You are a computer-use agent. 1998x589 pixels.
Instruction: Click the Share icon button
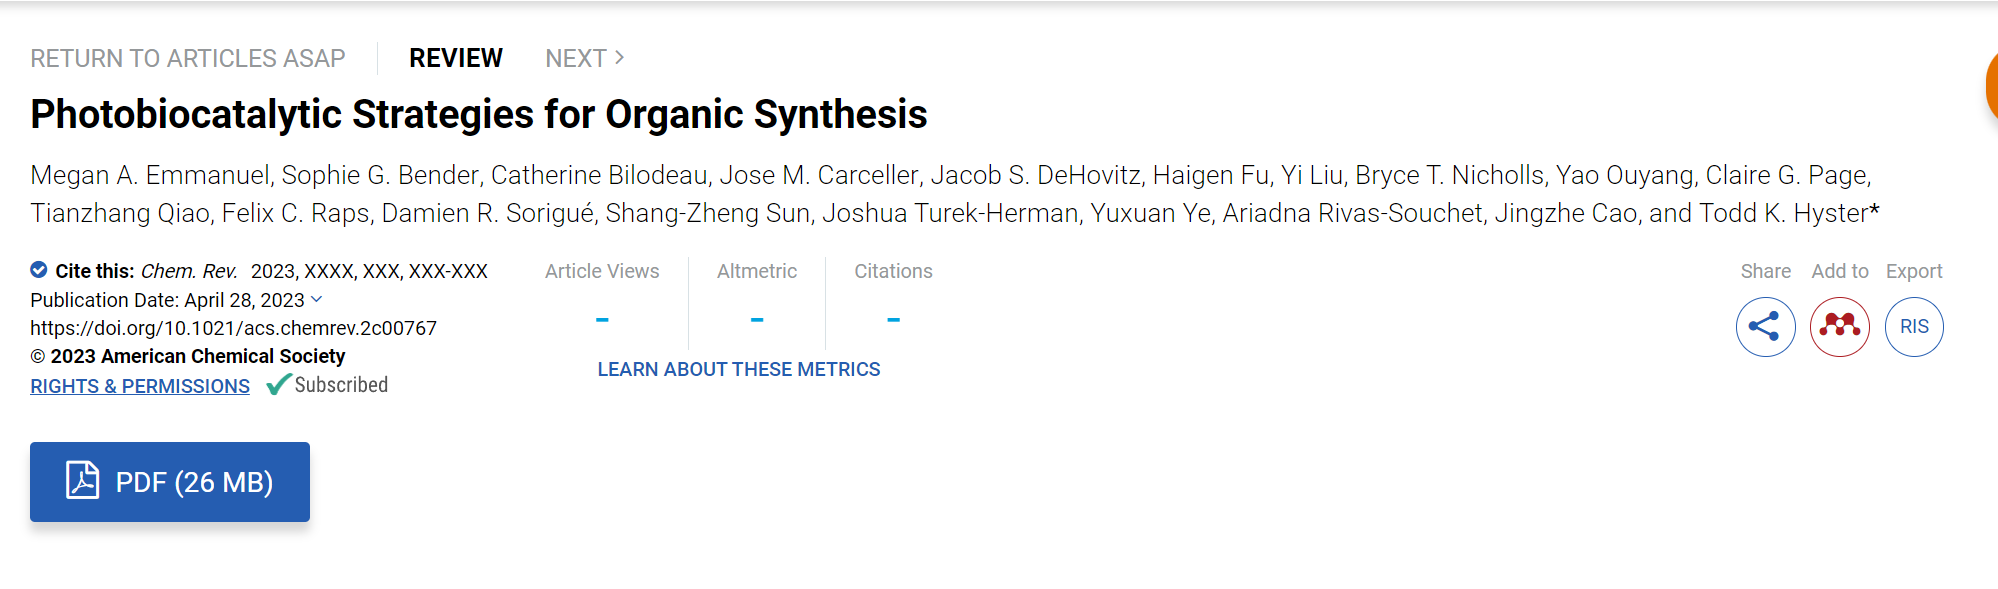[1765, 327]
